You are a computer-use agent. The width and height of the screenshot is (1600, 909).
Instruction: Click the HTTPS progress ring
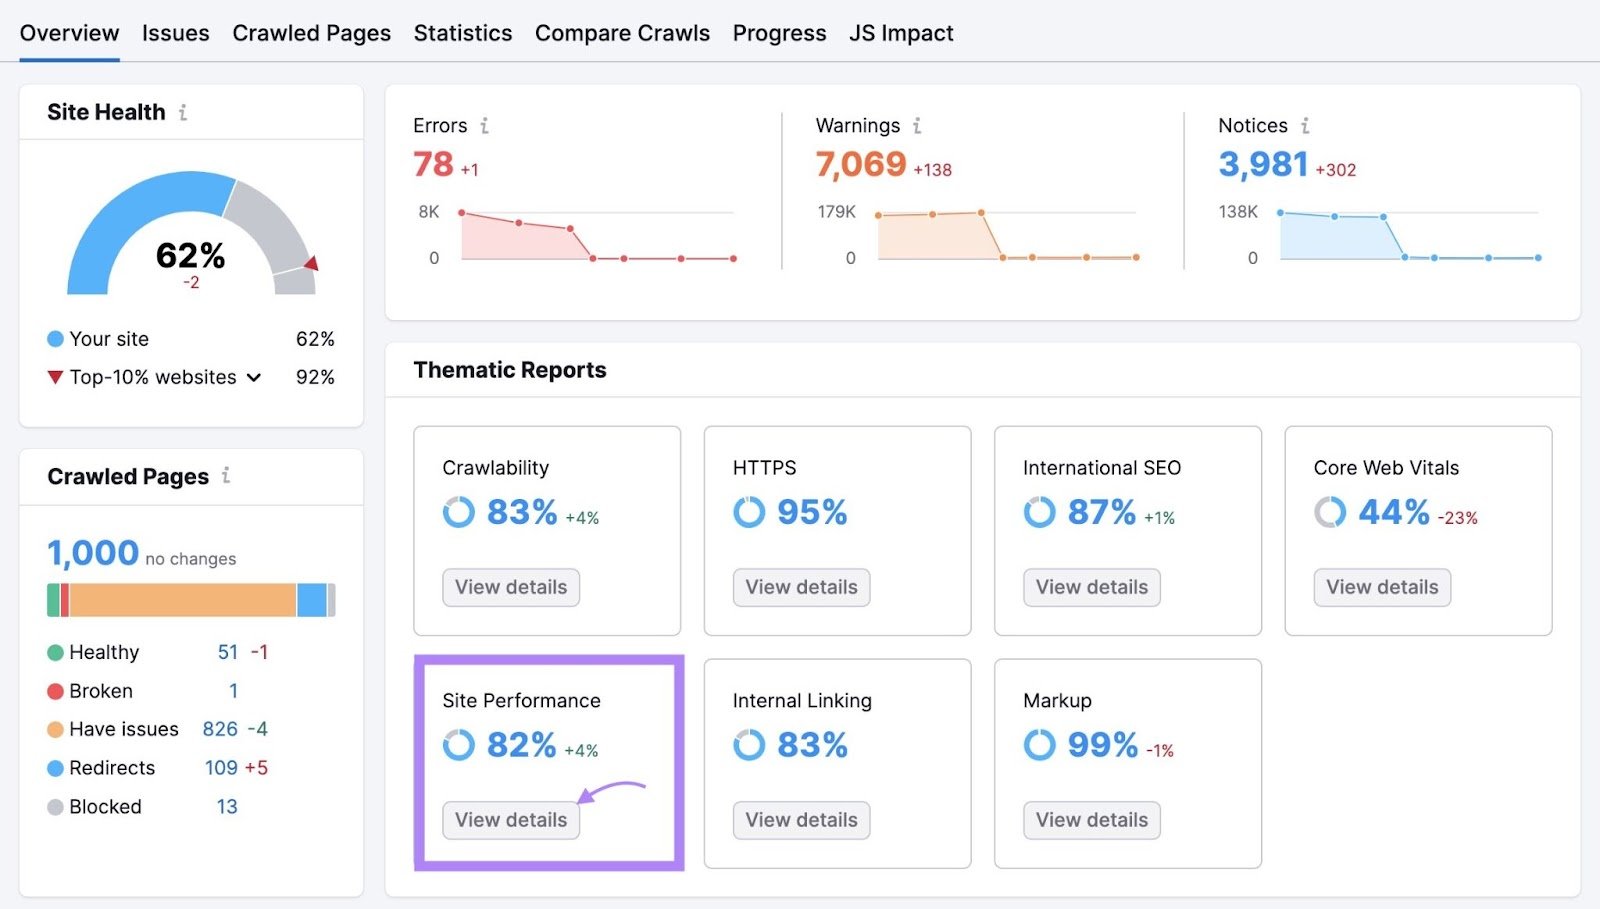tap(748, 513)
